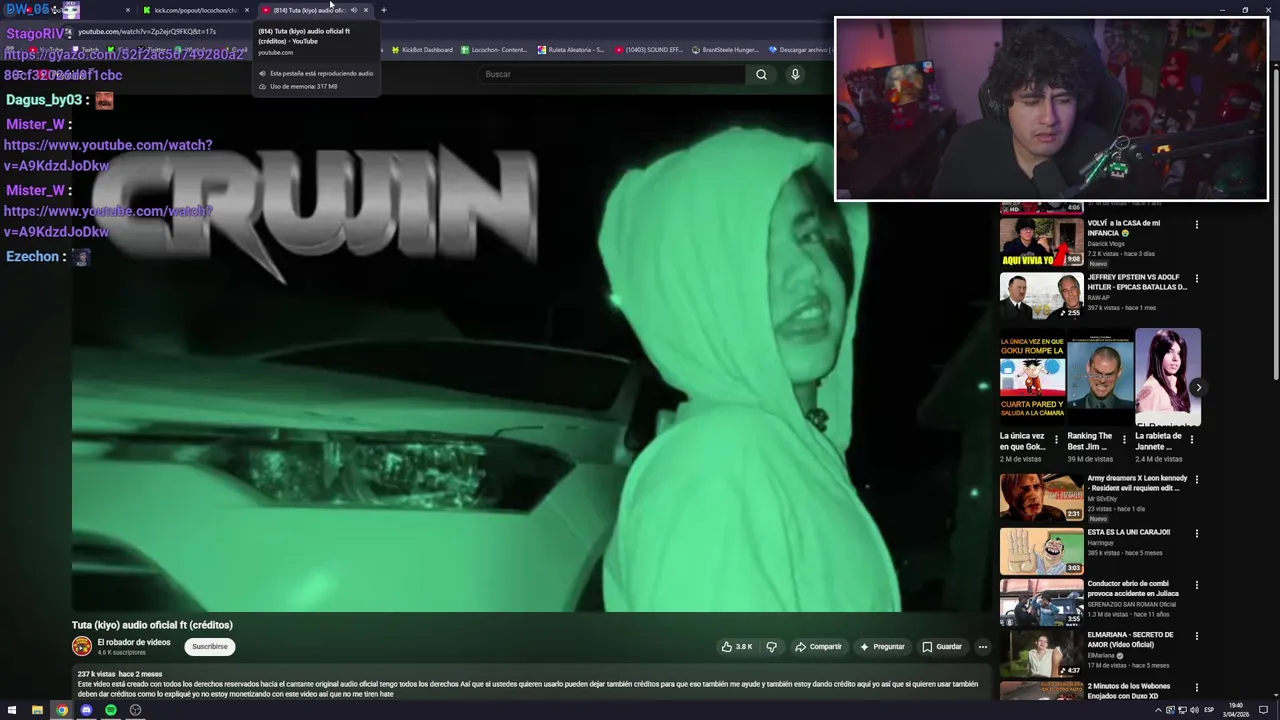Subscribe with the Suscribirse button

coord(210,647)
